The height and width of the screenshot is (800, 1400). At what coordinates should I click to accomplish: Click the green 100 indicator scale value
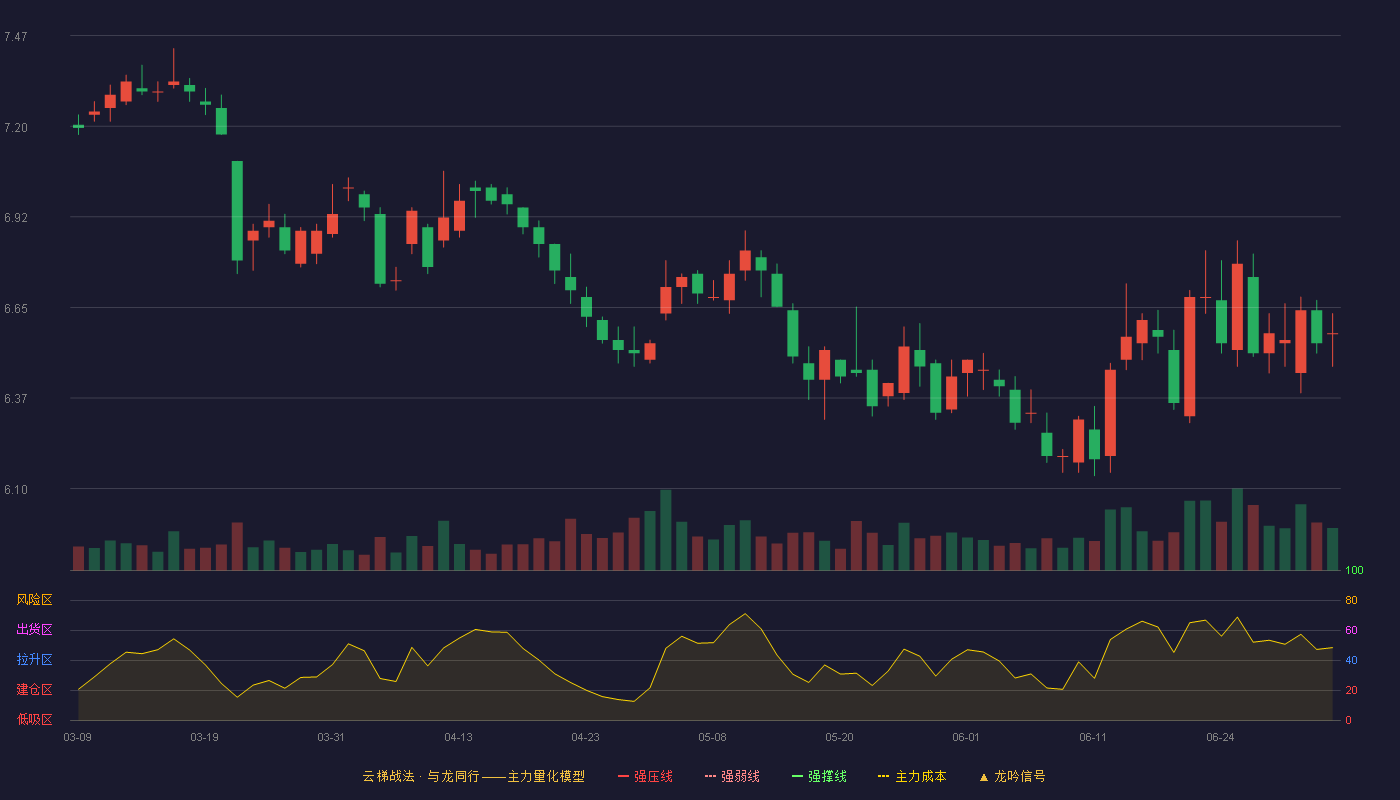pyautogui.click(x=1354, y=571)
